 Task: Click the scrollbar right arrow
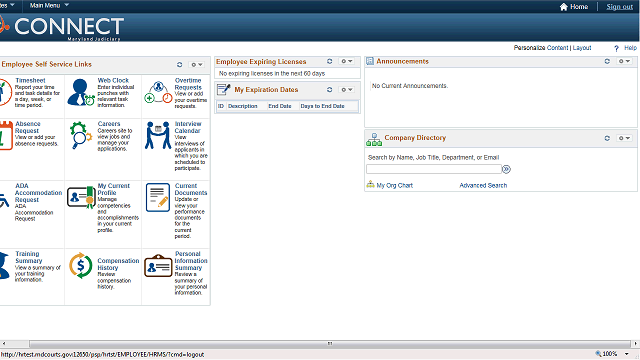point(636,344)
